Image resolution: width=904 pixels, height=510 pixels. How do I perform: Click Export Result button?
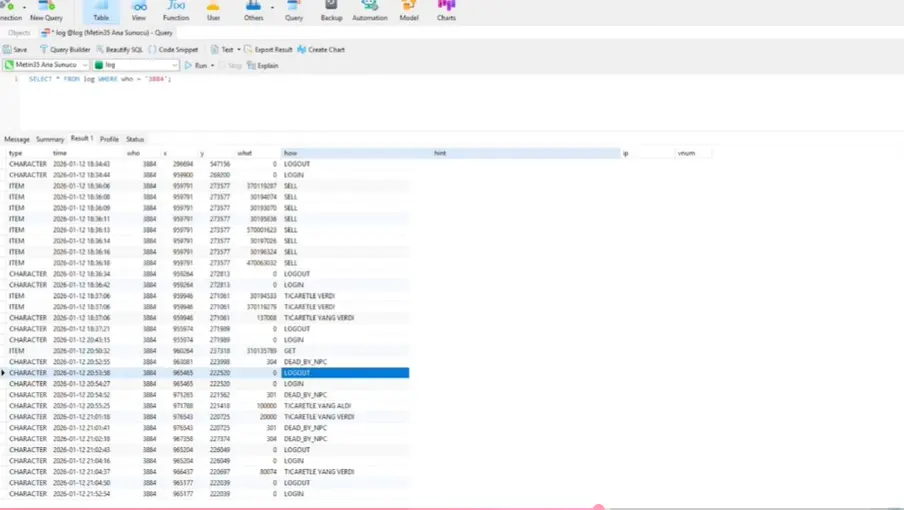pyautogui.click(x=268, y=49)
